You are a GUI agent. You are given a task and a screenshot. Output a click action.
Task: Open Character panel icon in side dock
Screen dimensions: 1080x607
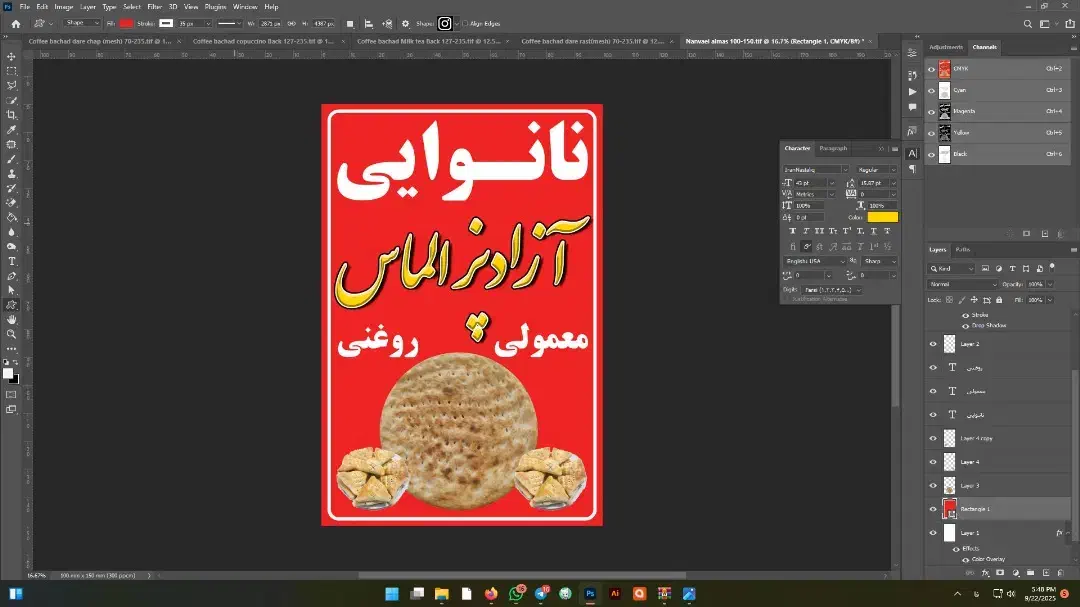(912, 154)
